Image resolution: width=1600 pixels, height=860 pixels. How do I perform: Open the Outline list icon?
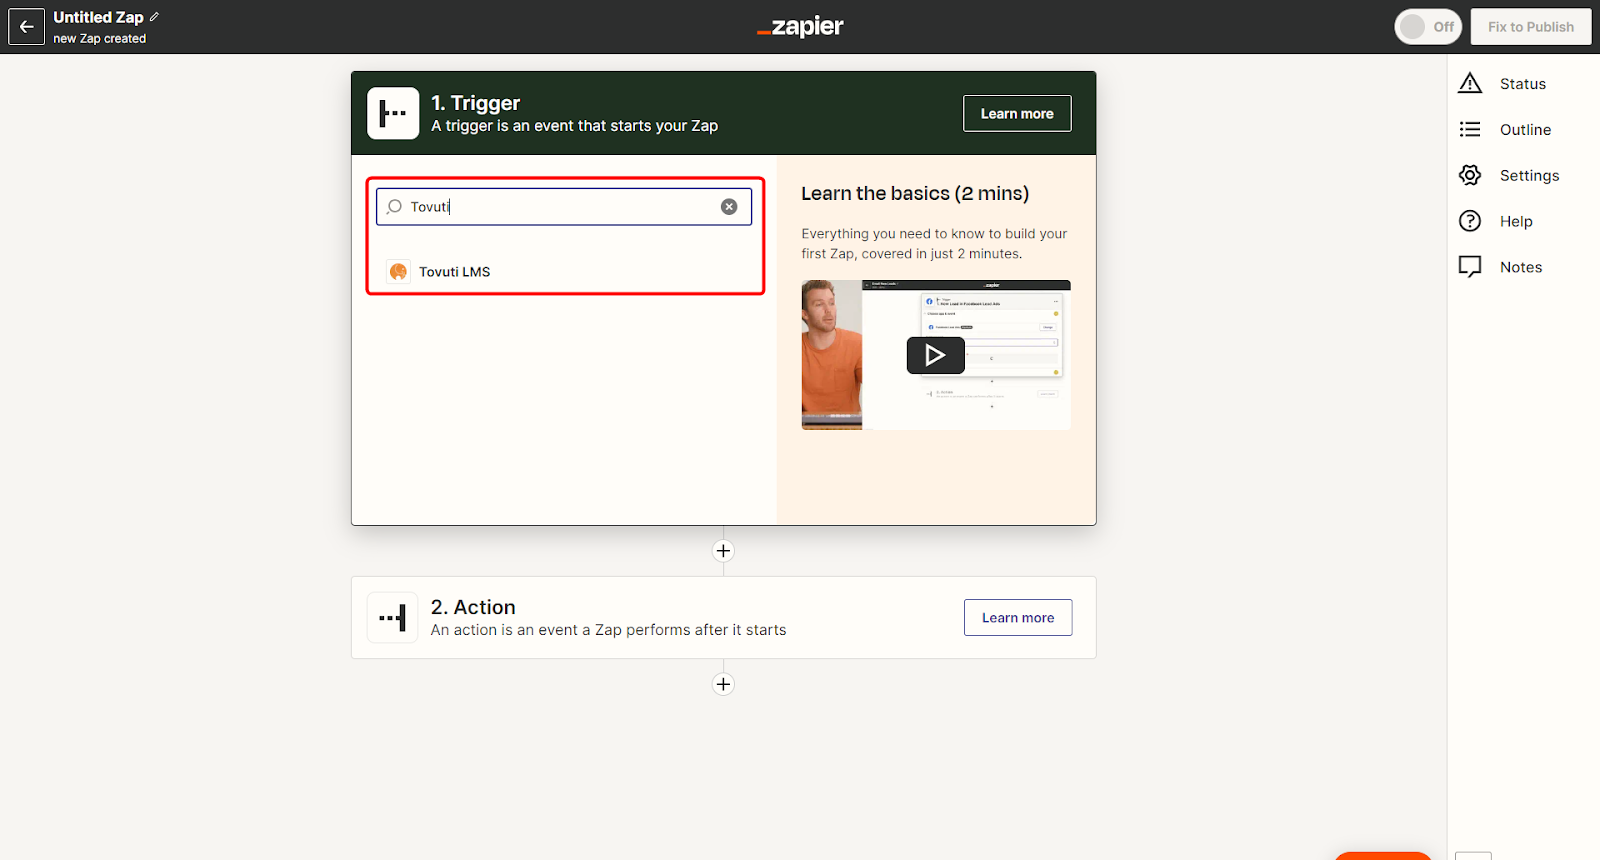(1470, 130)
